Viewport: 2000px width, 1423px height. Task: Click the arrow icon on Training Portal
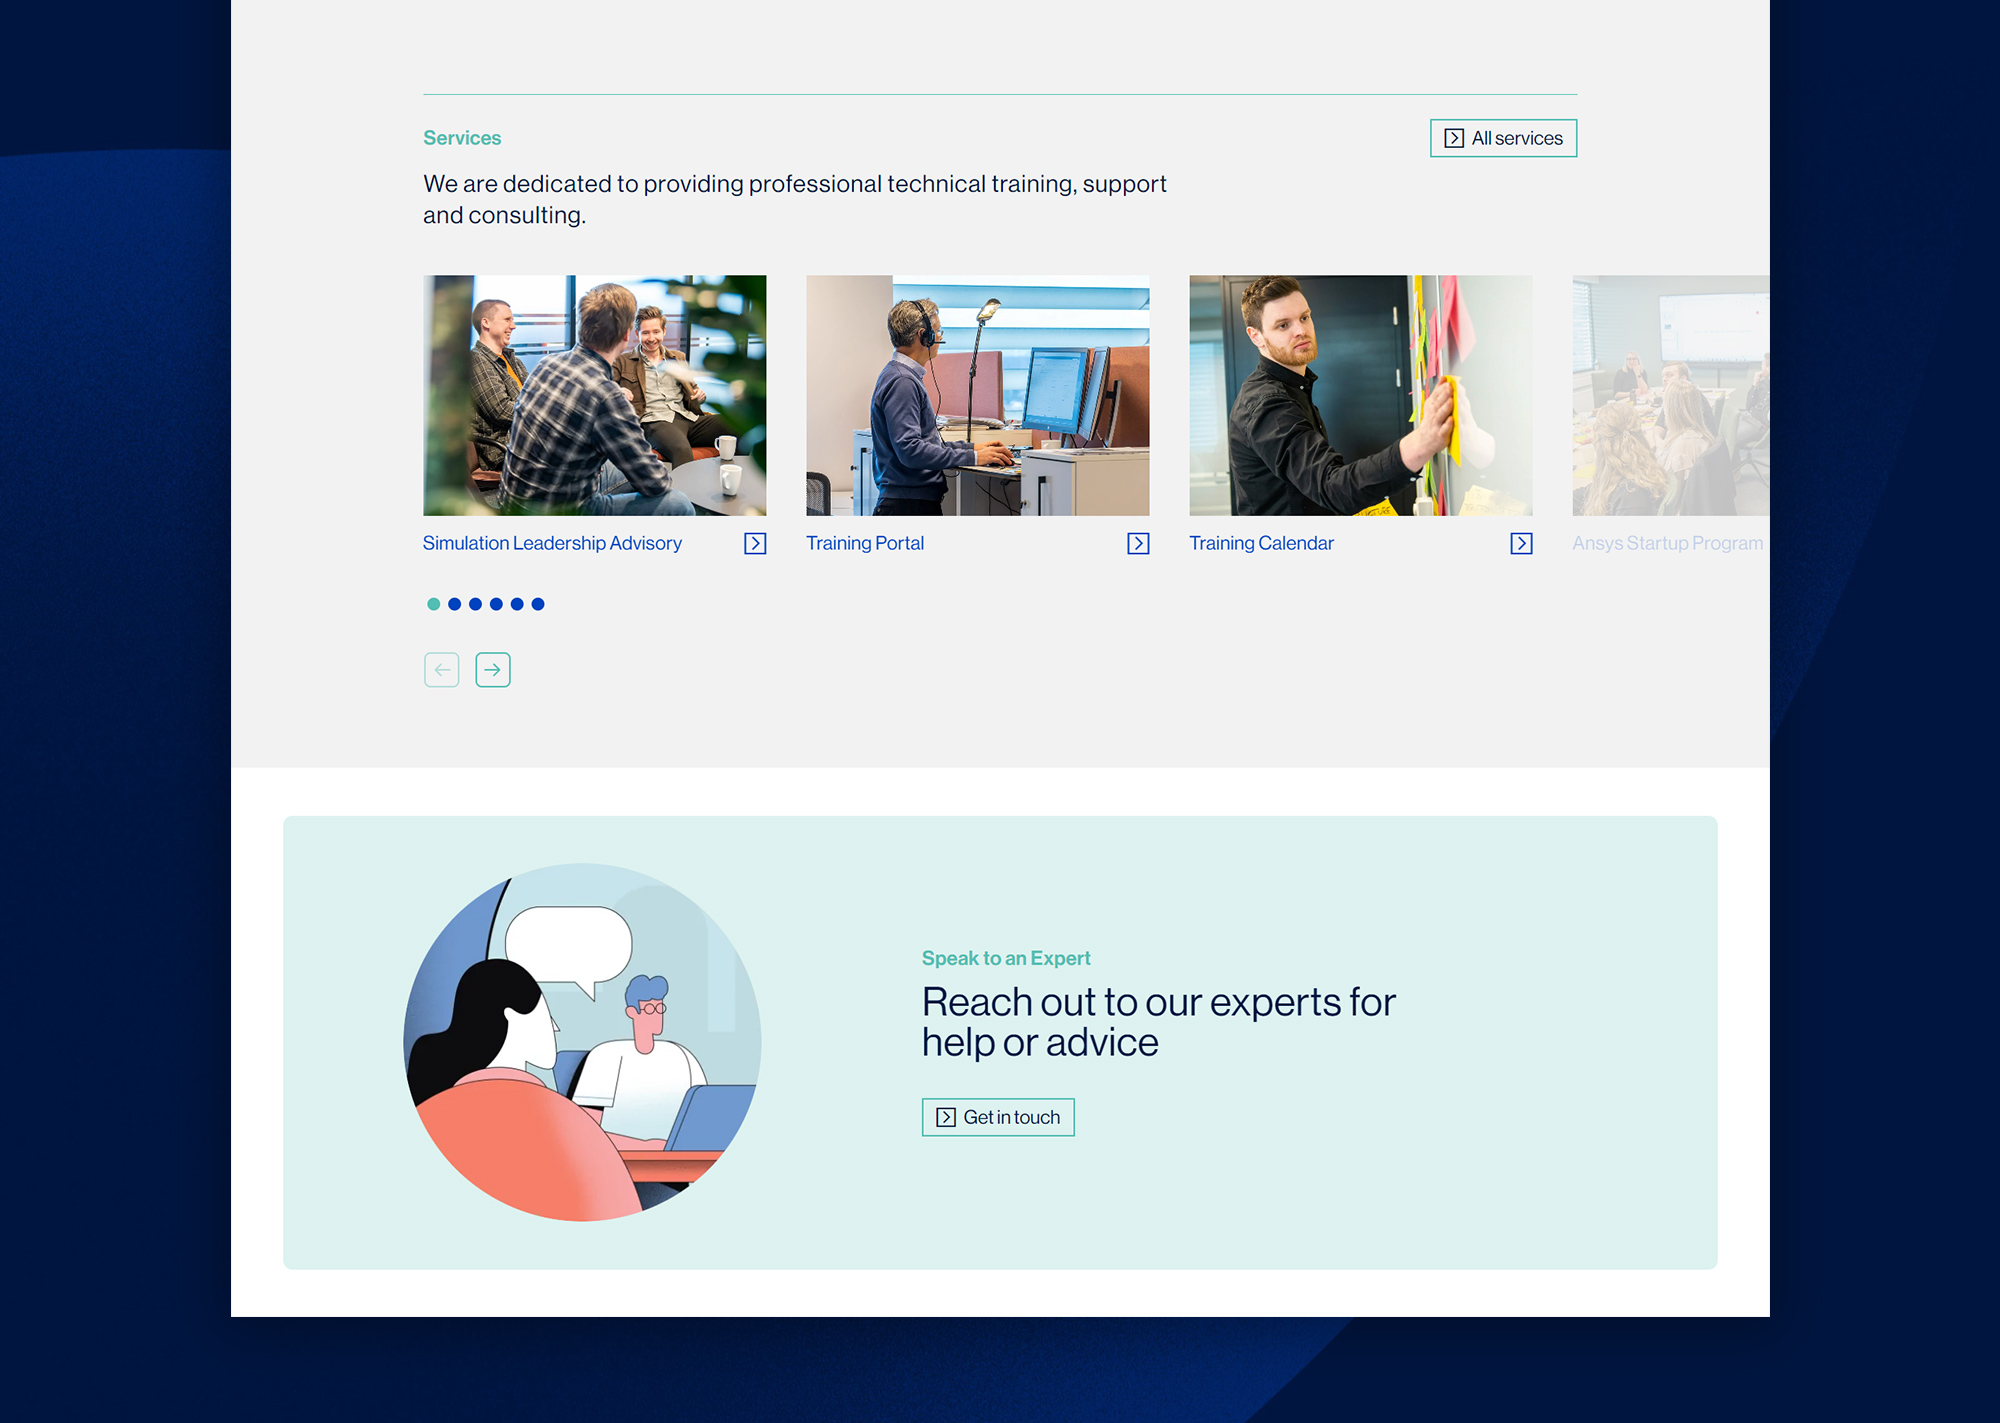coord(1138,544)
